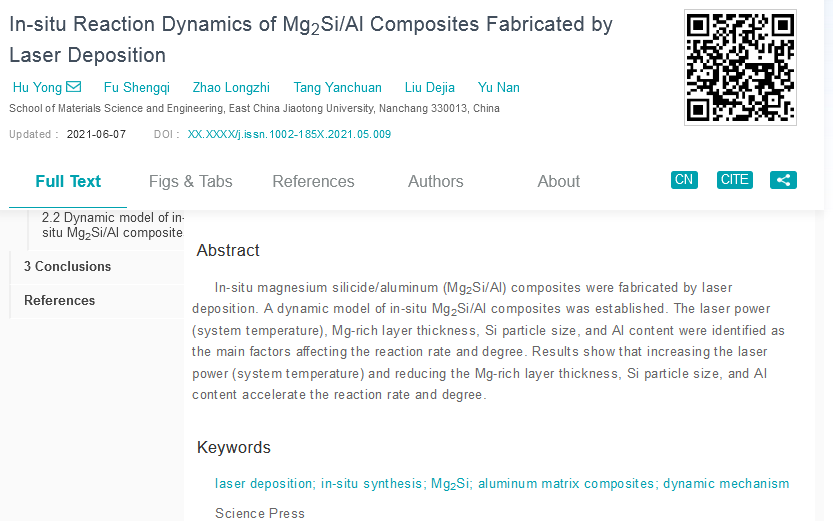Jump to 3 Conclusions in outline

[67, 267]
